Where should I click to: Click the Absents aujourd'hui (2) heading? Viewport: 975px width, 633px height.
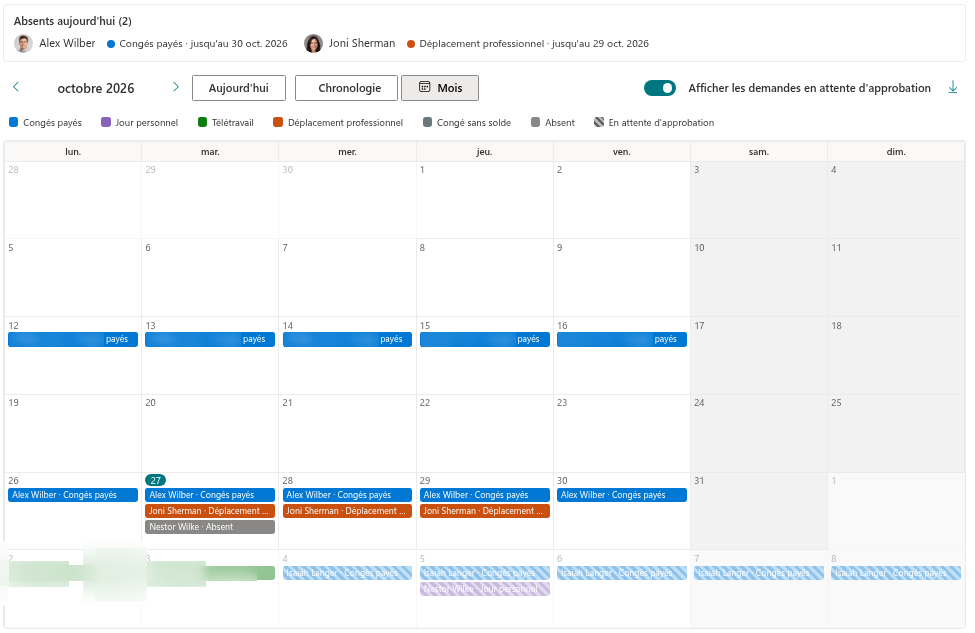[73, 21]
